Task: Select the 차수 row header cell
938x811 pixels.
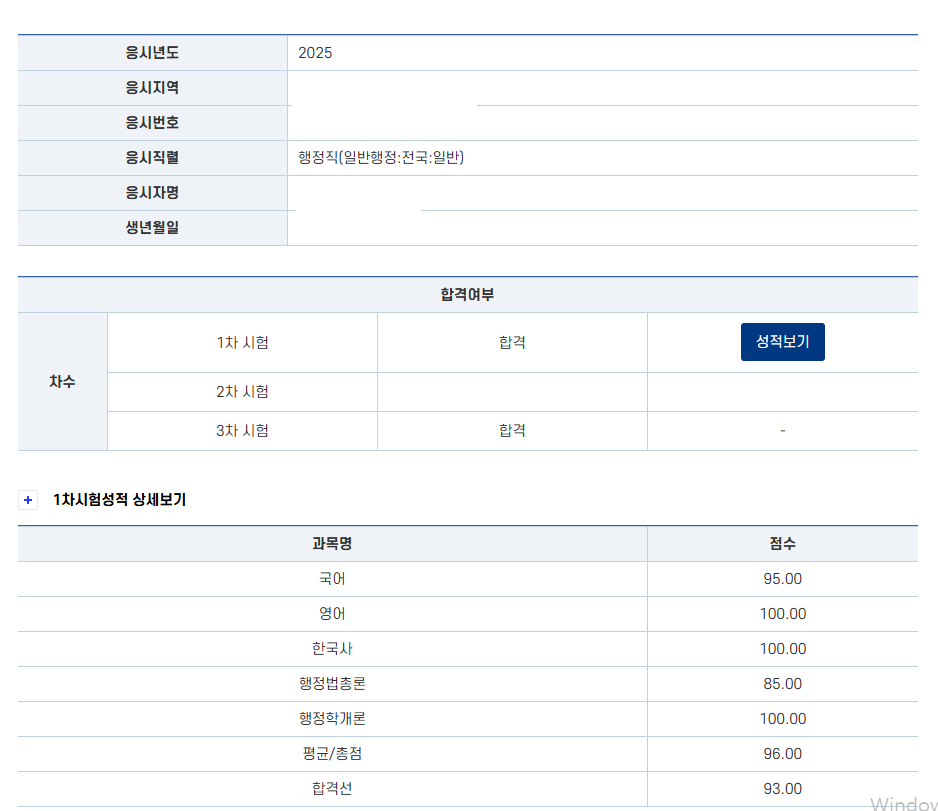Action: [x=62, y=382]
